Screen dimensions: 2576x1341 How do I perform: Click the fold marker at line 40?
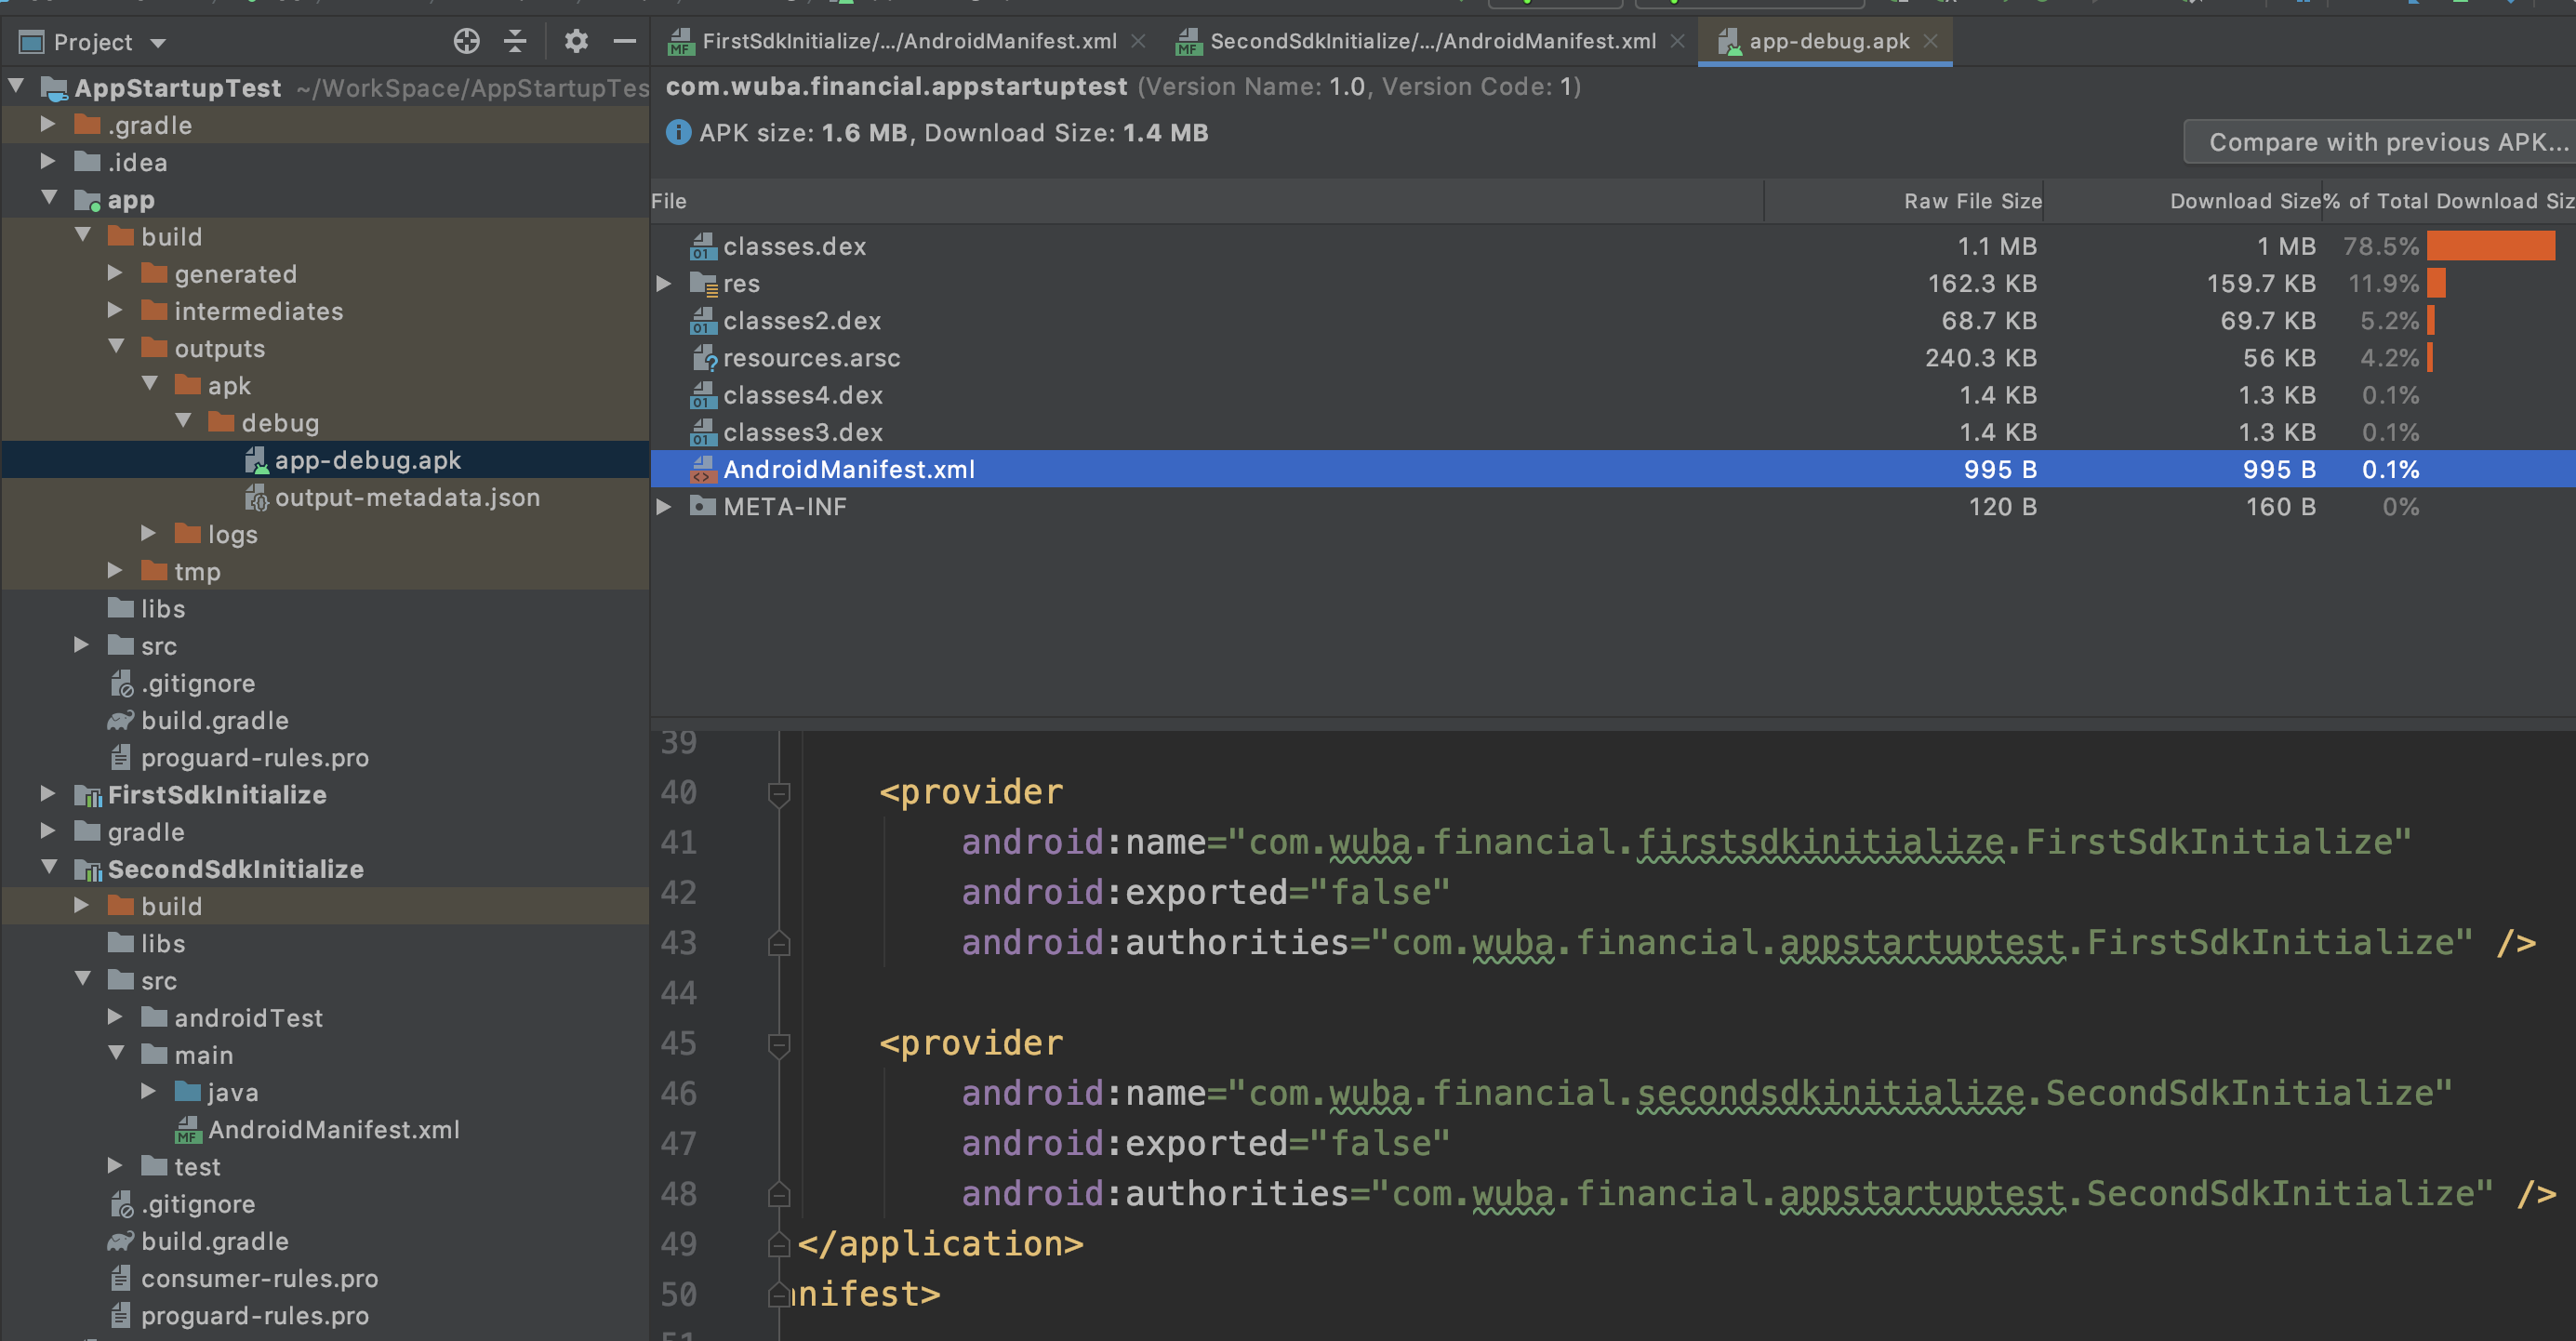coord(779,793)
